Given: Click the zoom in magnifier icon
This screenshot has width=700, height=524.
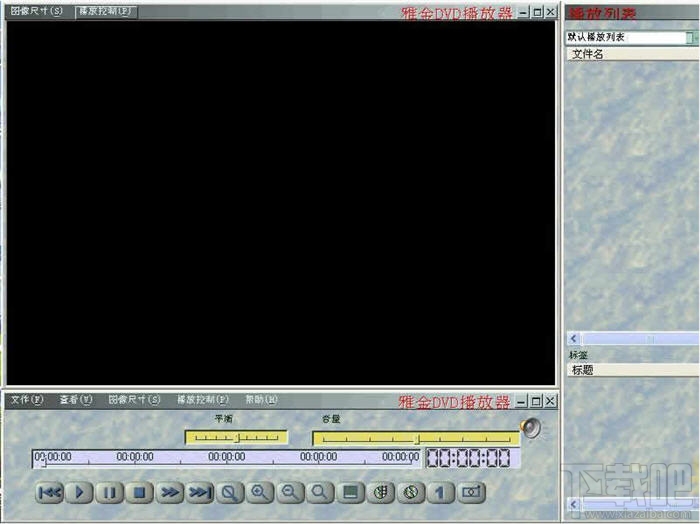Looking at the screenshot, I should coord(260,492).
